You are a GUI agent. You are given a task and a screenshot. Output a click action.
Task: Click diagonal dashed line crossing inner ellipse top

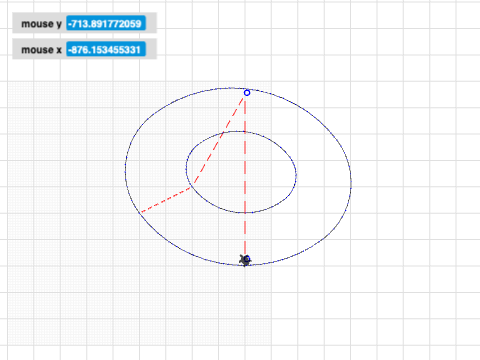pos(223,133)
